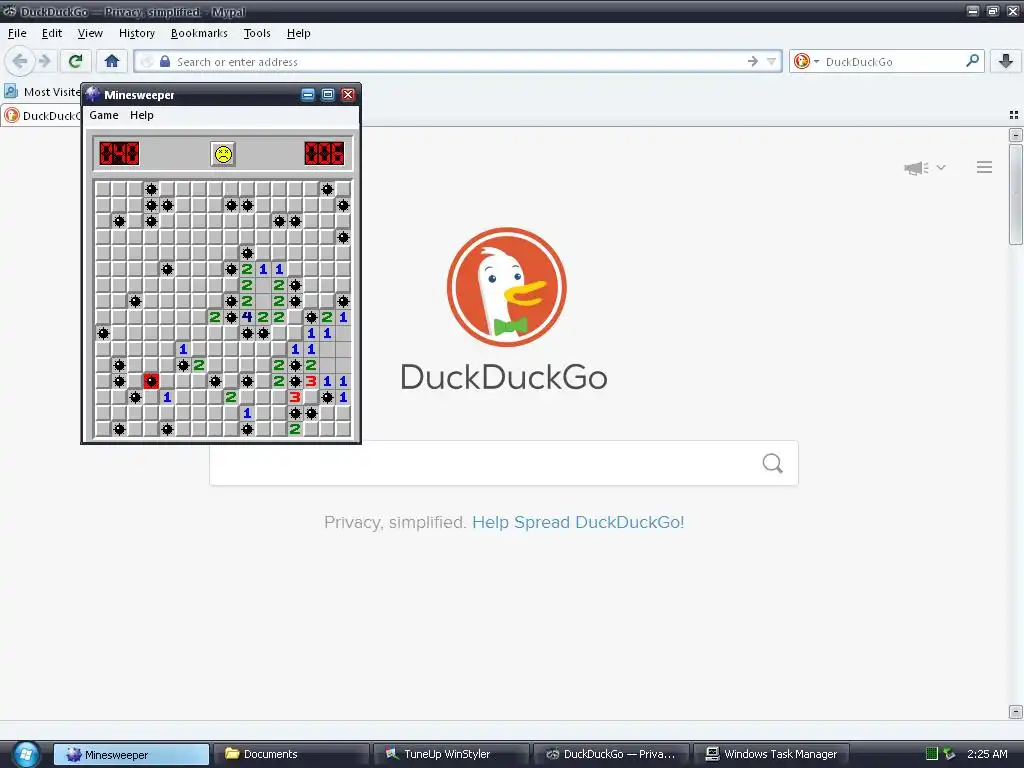Click the scrollbar up arrow
The image size is (1024, 768).
pos(1016,135)
